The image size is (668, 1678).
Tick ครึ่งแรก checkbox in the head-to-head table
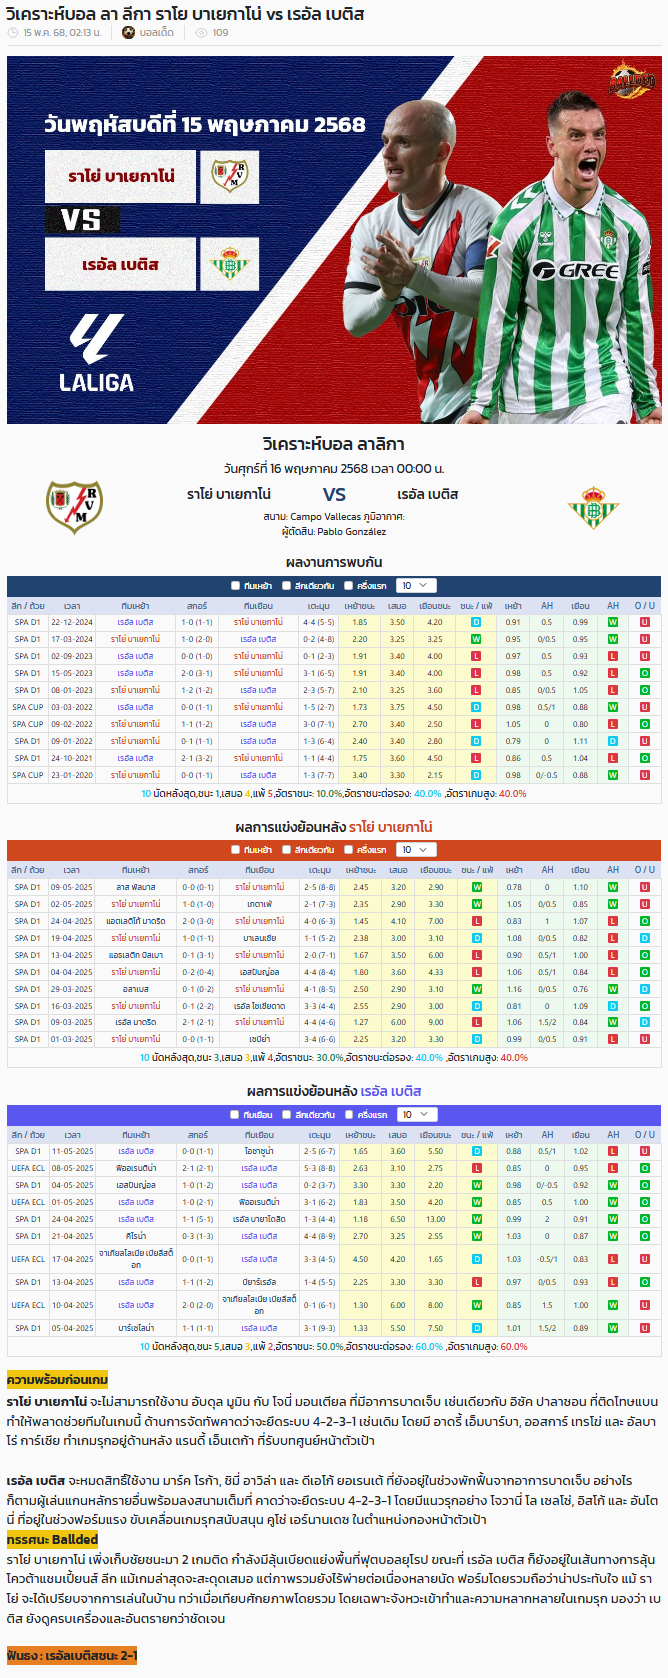coord(349,586)
